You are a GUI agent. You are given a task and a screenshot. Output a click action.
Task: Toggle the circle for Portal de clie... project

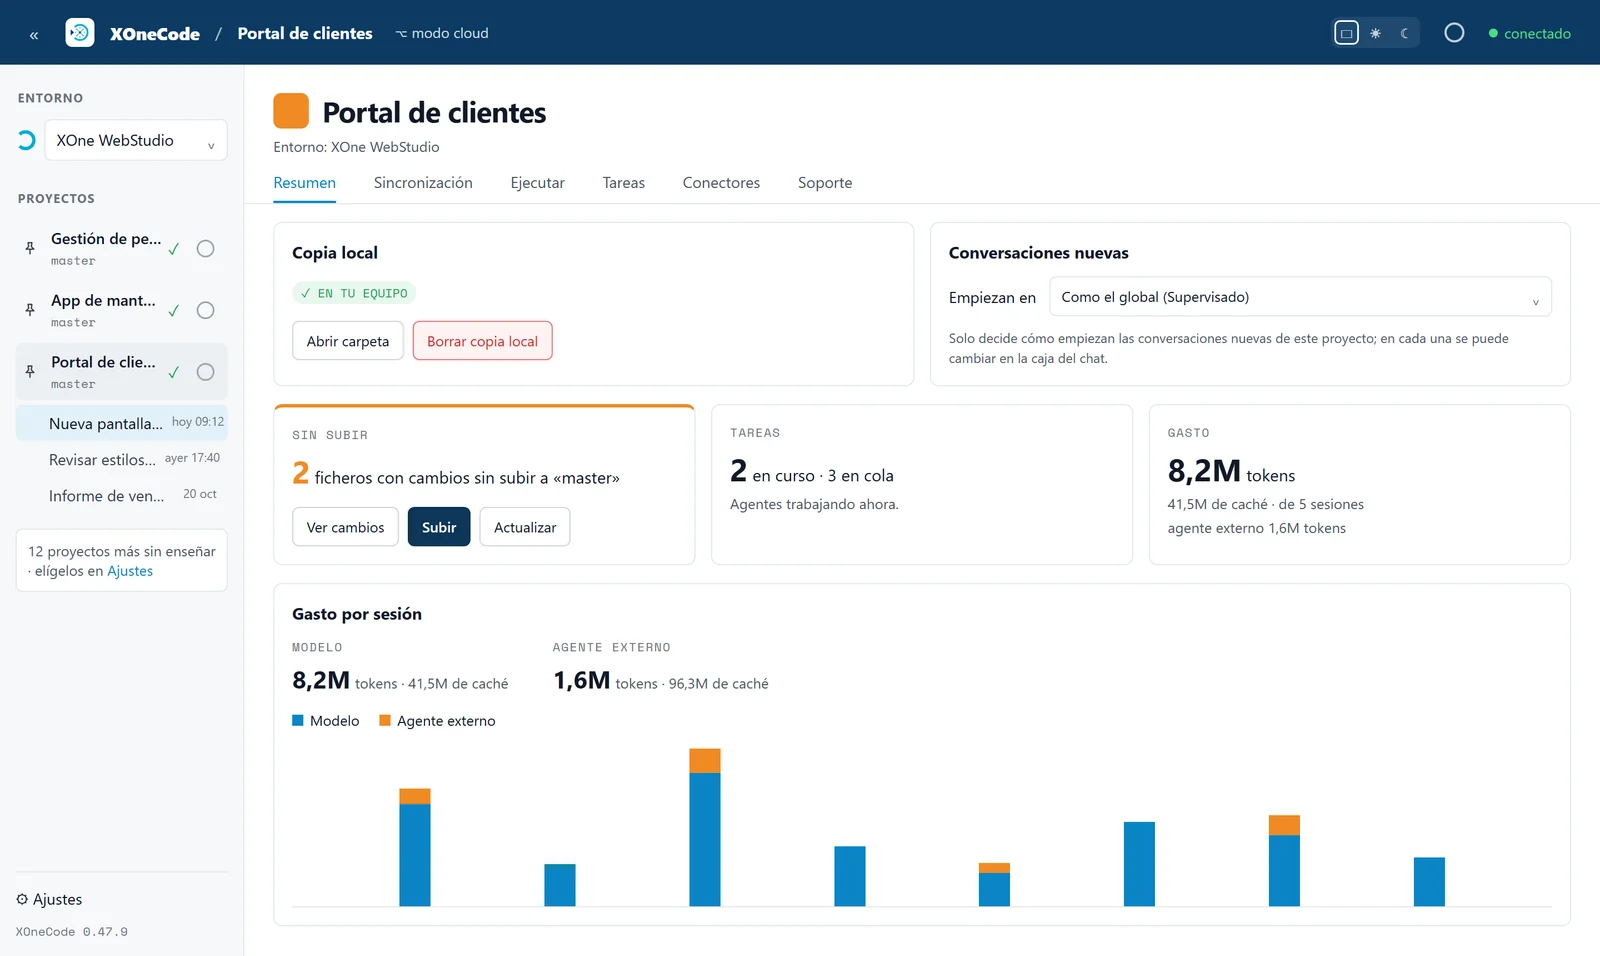point(205,372)
